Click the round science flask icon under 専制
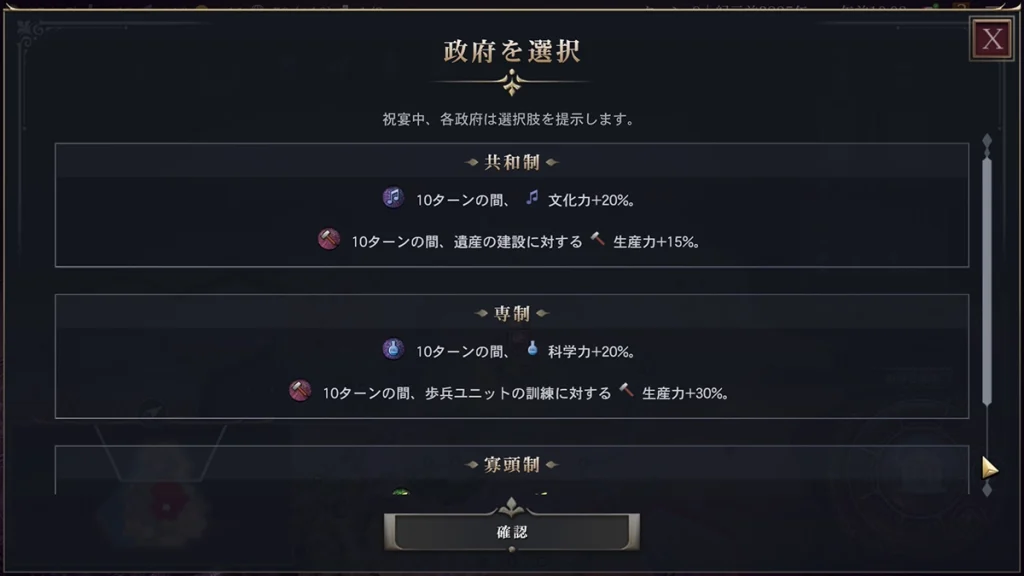 pyautogui.click(x=393, y=349)
